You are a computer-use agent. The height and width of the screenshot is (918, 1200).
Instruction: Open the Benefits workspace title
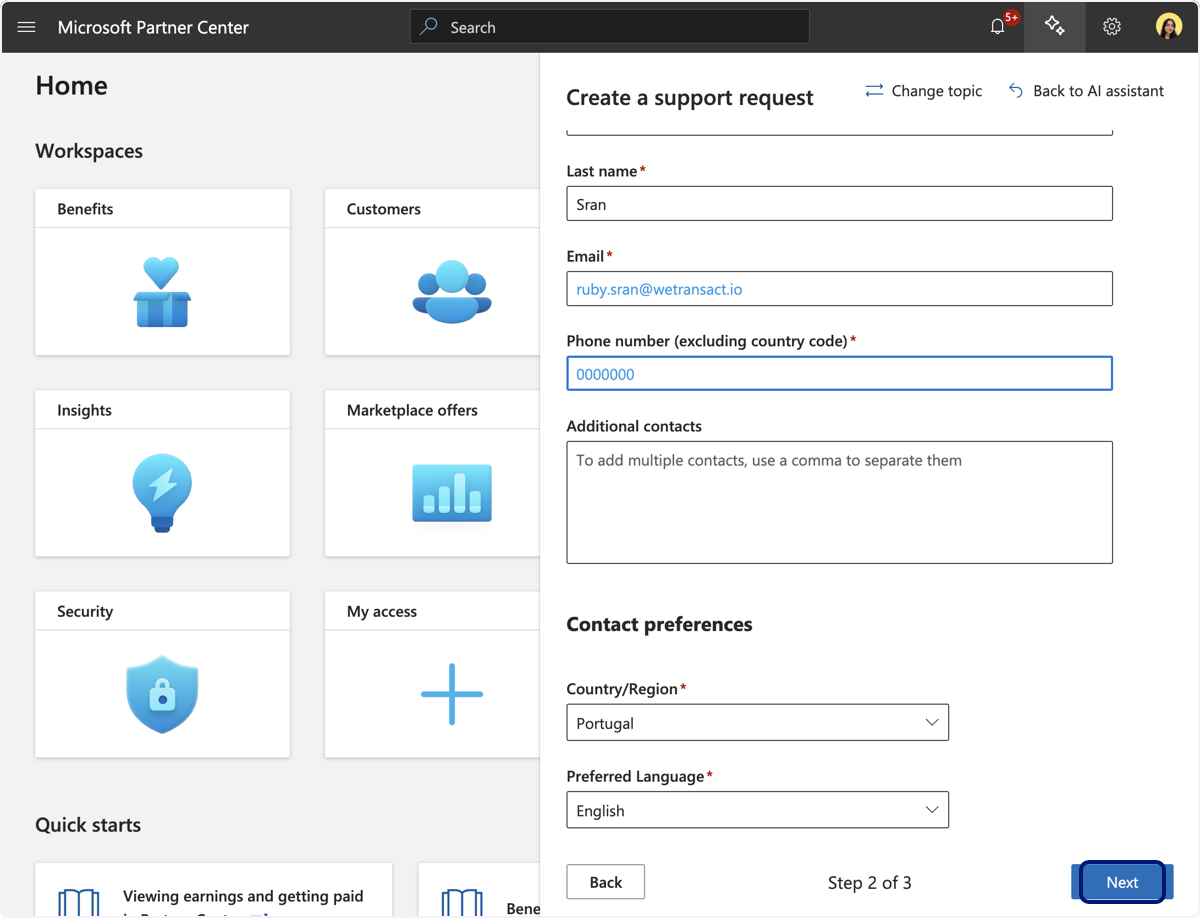pos(85,209)
